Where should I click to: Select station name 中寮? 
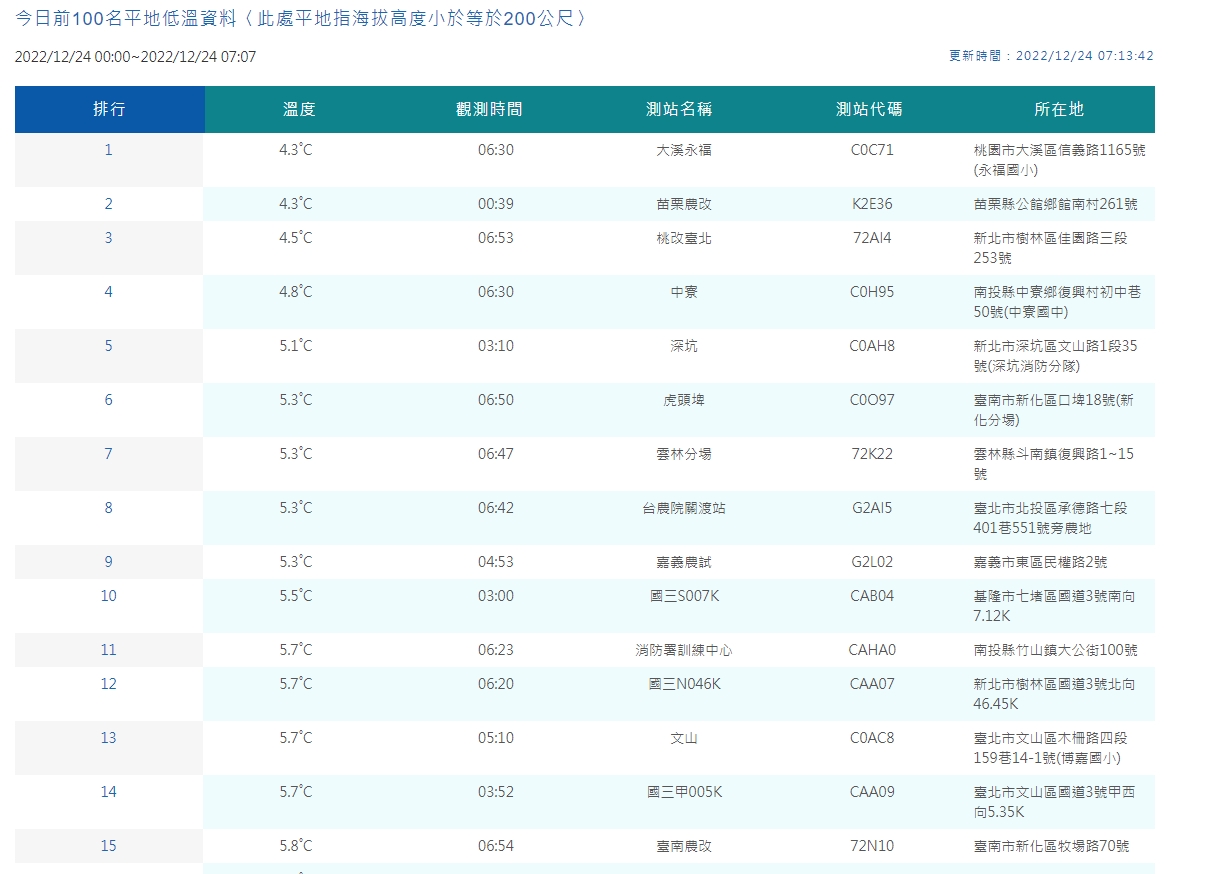(684, 292)
